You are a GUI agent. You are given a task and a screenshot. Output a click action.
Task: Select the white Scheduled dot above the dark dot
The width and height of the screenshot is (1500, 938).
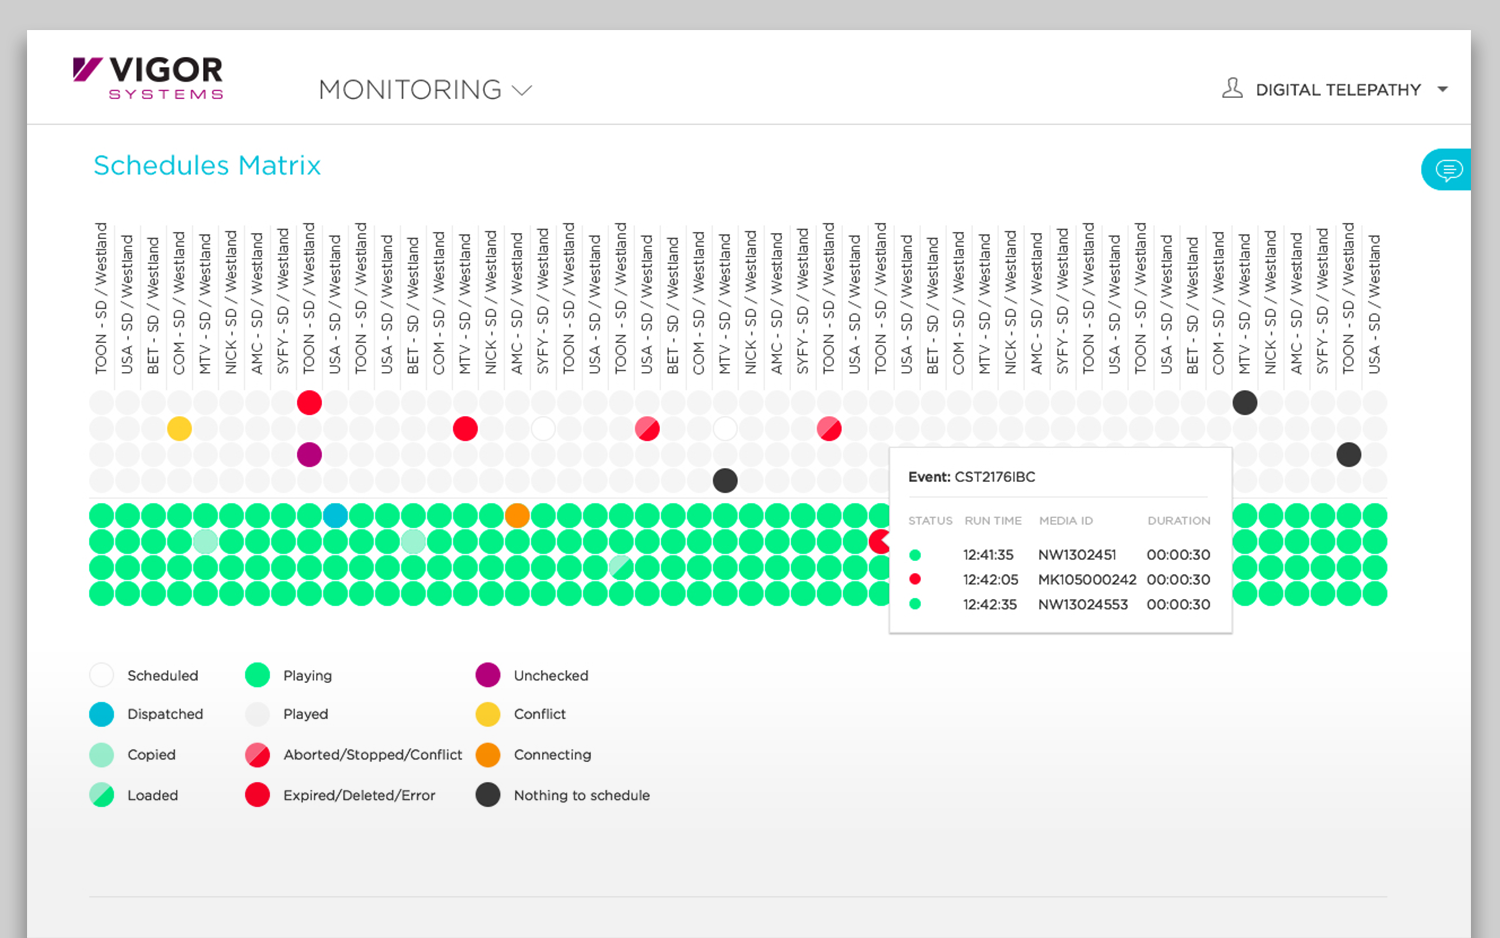click(725, 429)
